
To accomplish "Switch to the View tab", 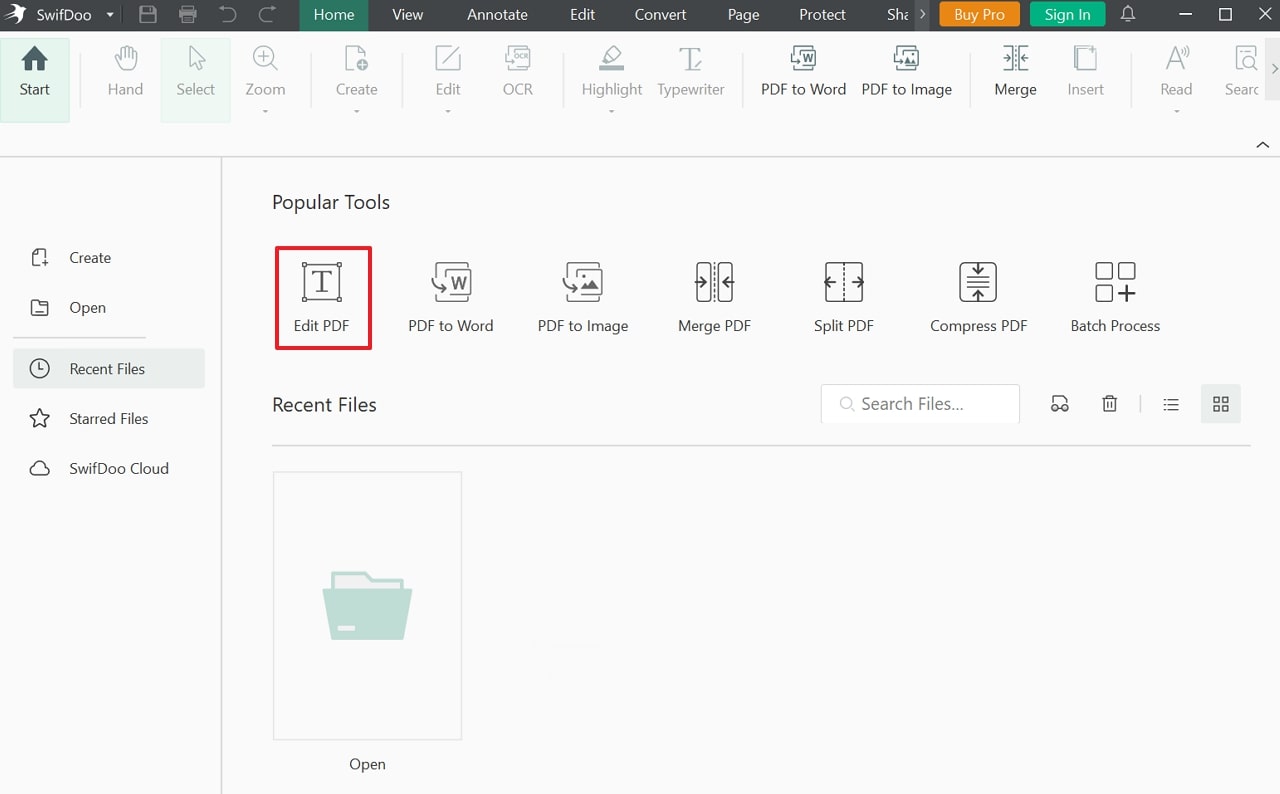I will click(x=408, y=14).
